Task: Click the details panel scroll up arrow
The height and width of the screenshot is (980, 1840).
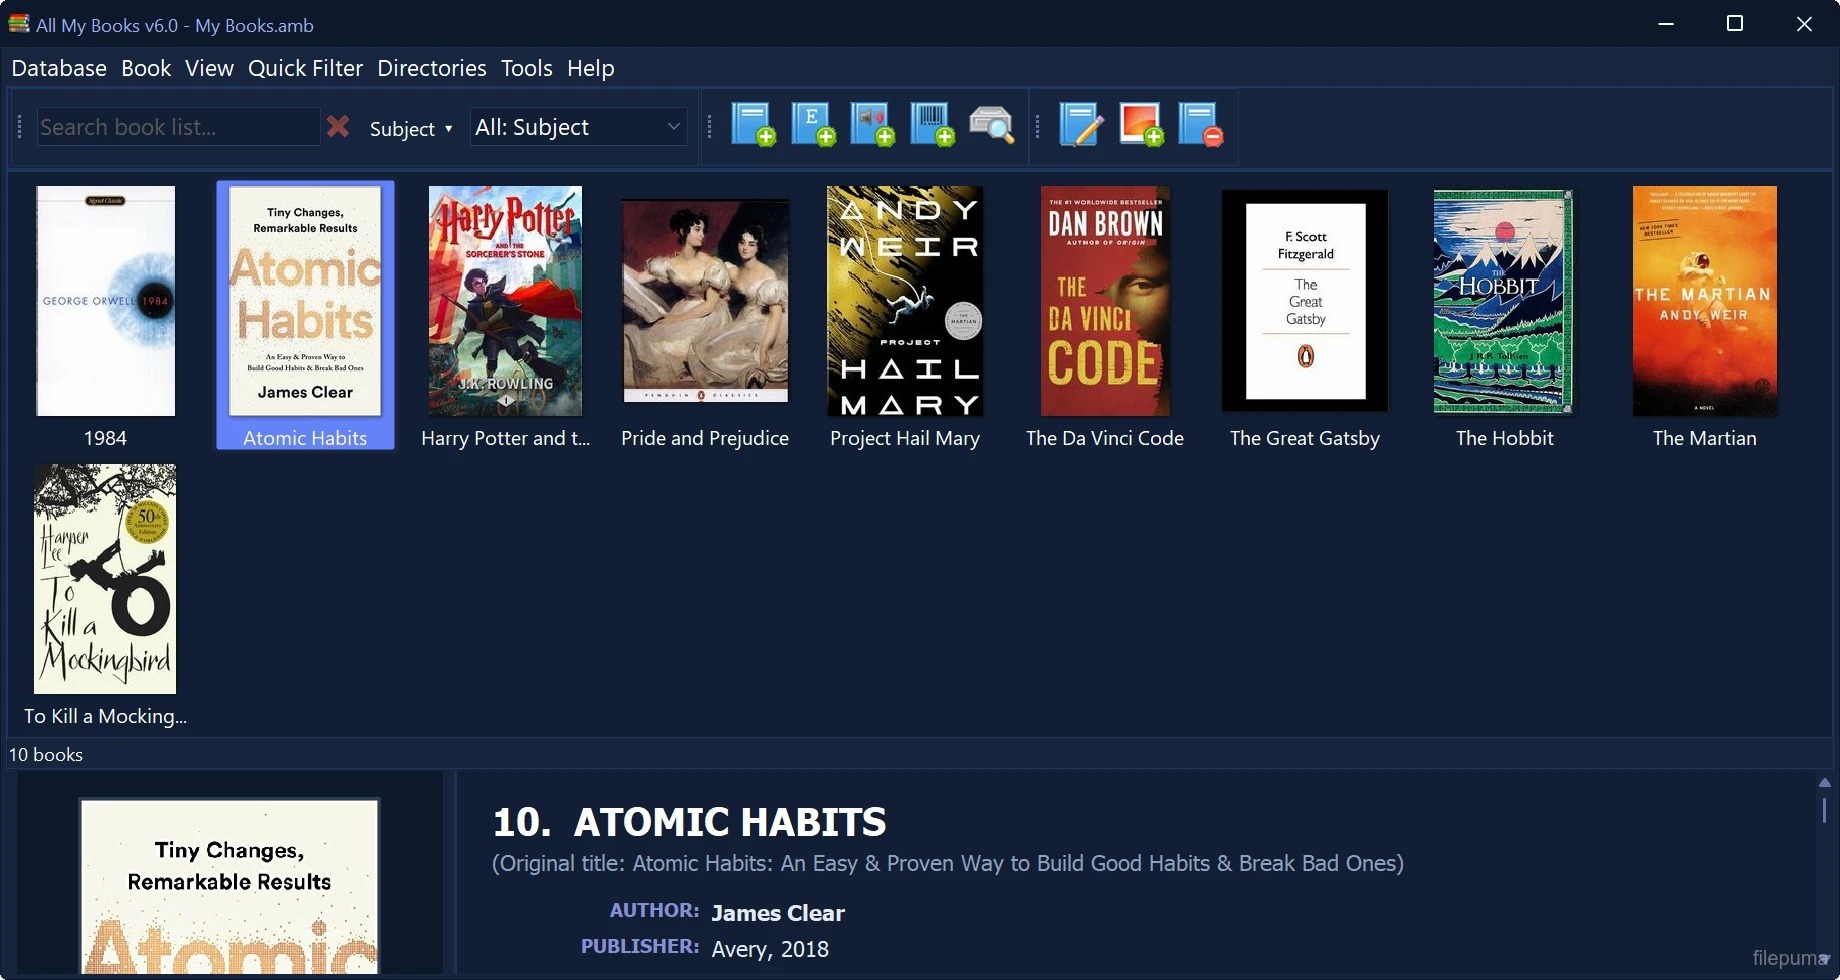Action: pos(1824,782)
